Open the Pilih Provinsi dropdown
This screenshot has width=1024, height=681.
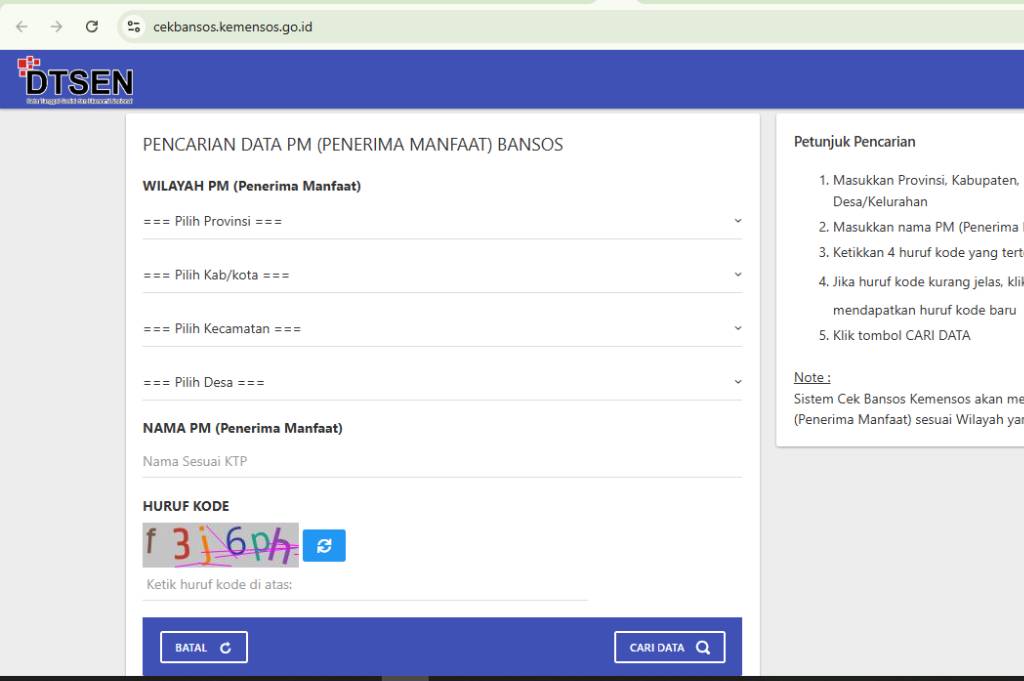point(442,220)
